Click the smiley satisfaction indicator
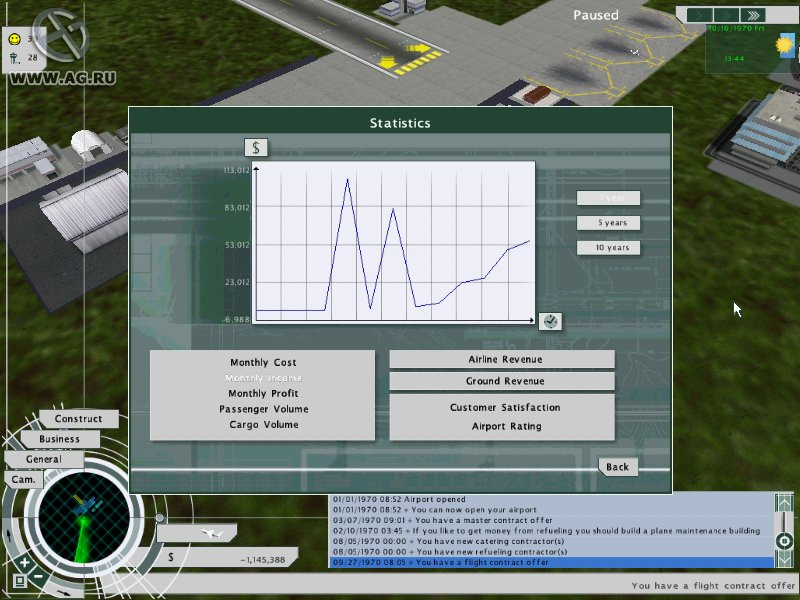The width and height of the screenshot is (800, 600). (15, 39)
